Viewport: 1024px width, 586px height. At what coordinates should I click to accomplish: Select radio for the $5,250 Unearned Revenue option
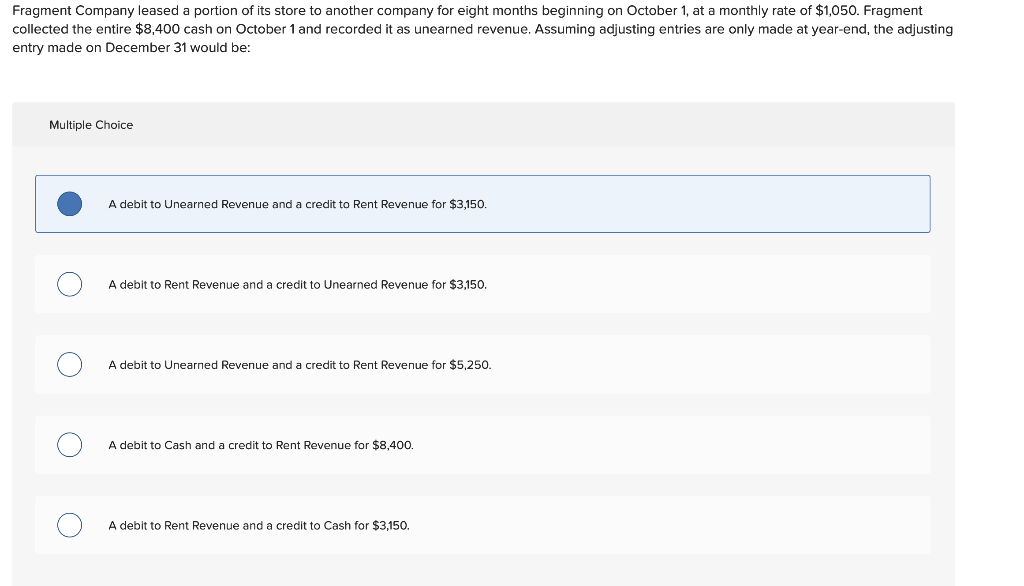tap(69, 365)
